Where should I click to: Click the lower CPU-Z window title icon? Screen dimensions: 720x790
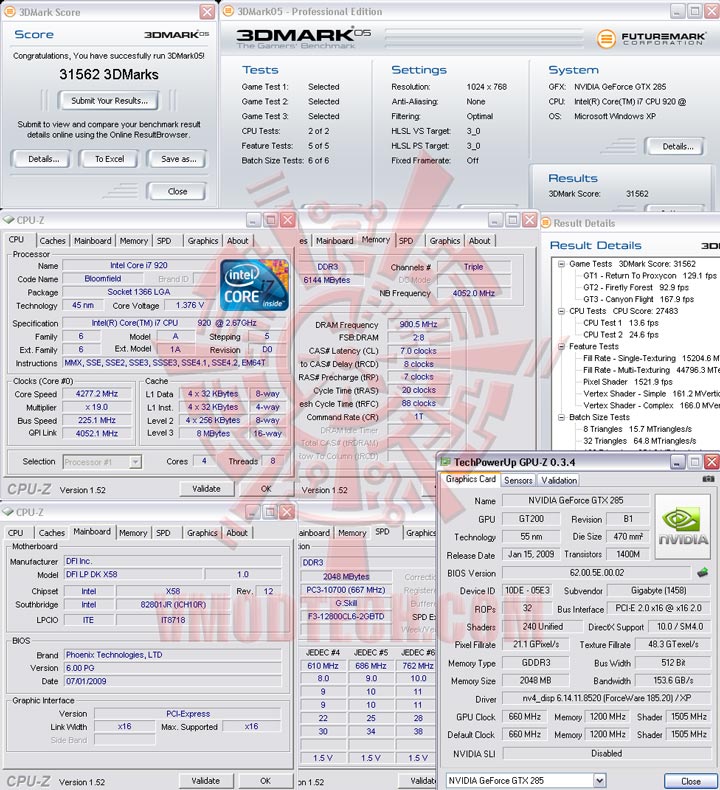coord(8,512)
